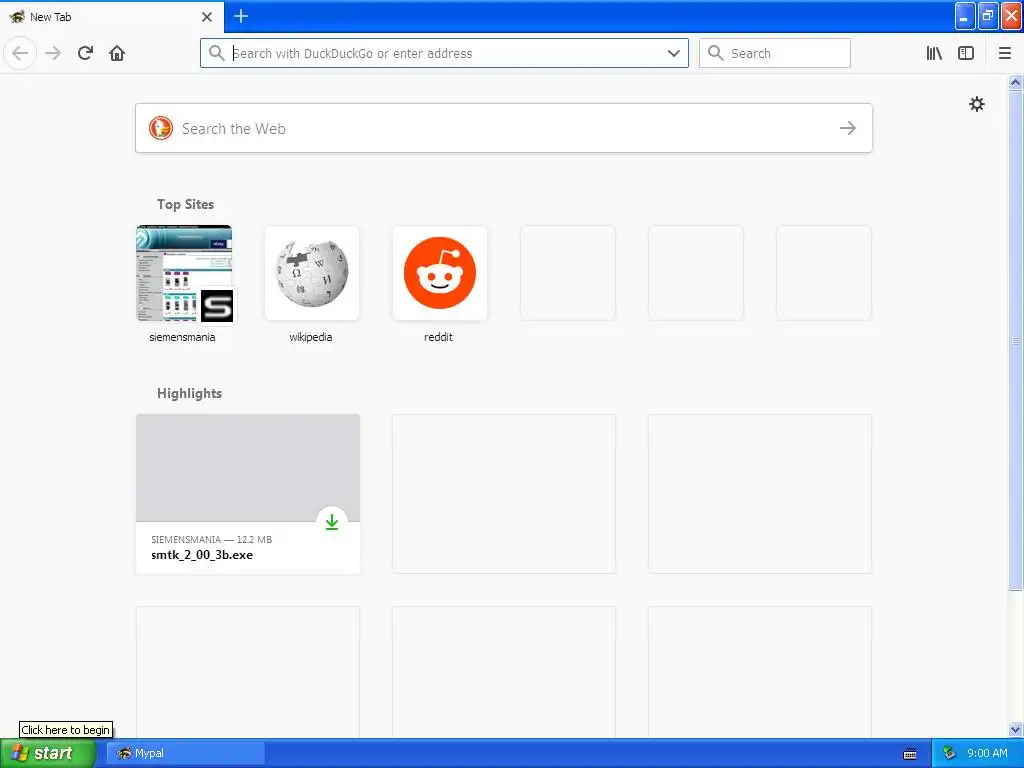Viewport: 1024px width, 768px height.
Task: Reload the current page
Action: (85, 53)
